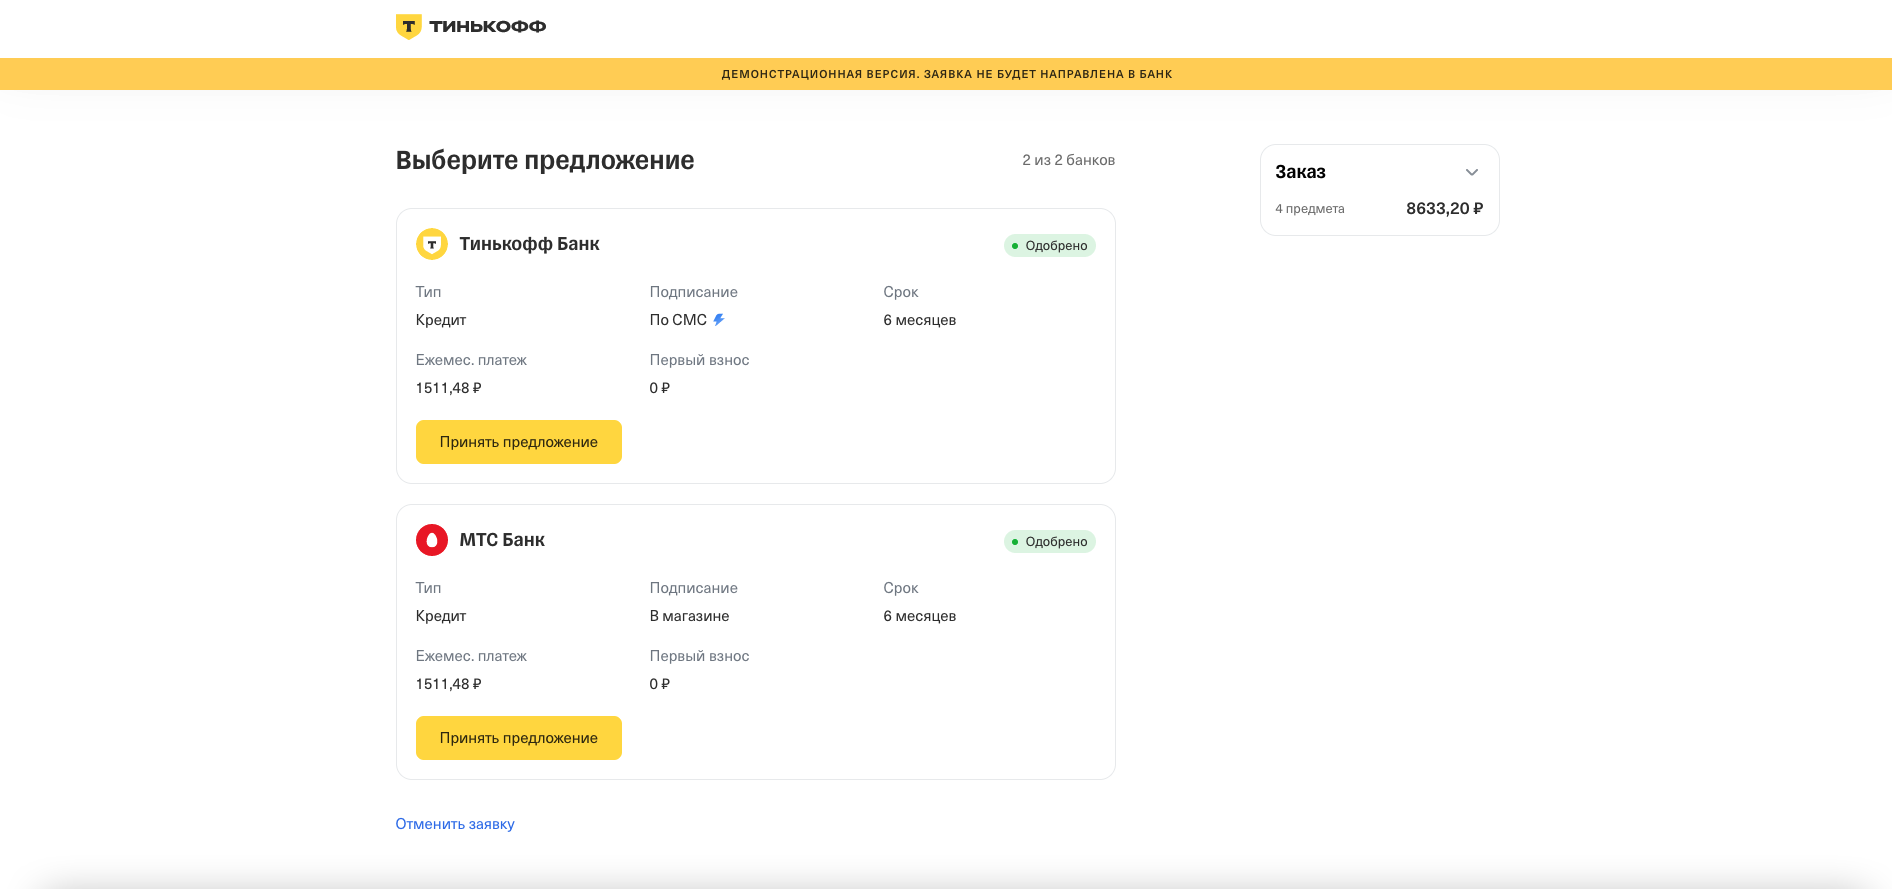Click the 2 из 2 банков counter
Viewport: 1892px width, 889px height.
click(x=1068, y=160)
